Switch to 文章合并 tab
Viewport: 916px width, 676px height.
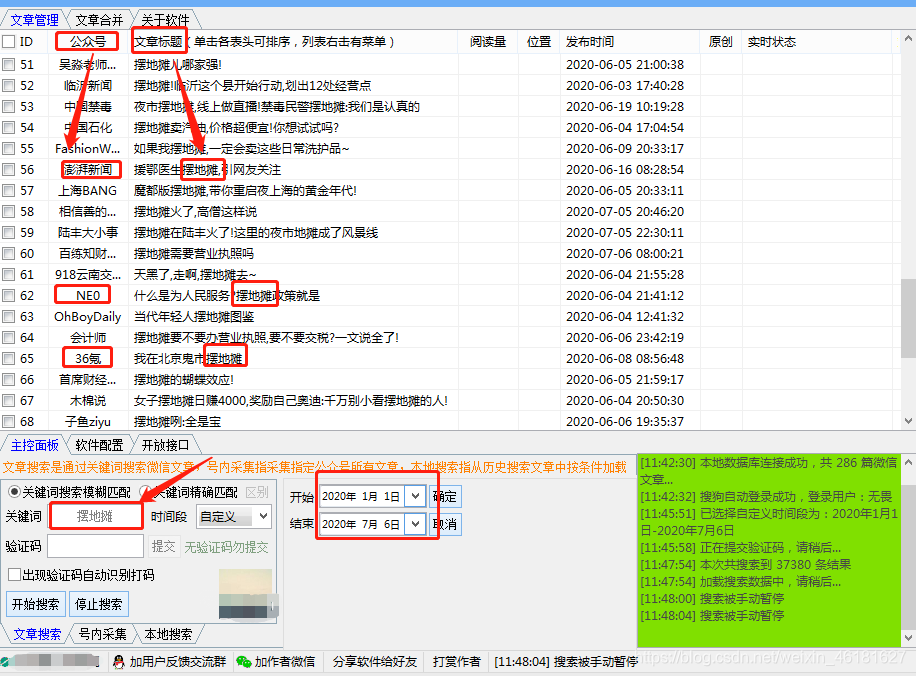click(x=99, y=20)
